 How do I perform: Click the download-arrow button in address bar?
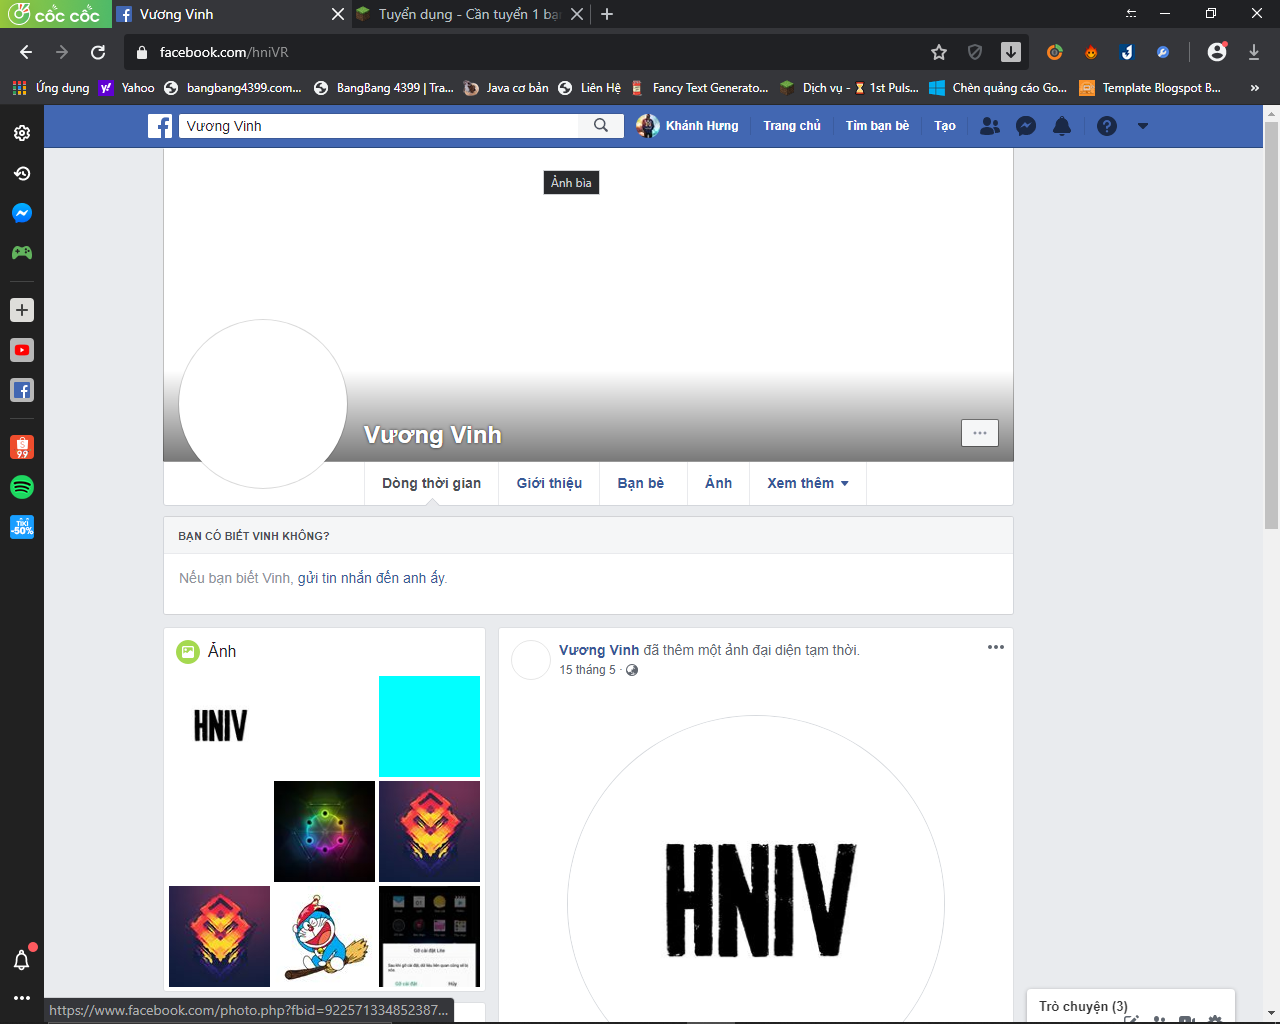tap(1011, 52)
